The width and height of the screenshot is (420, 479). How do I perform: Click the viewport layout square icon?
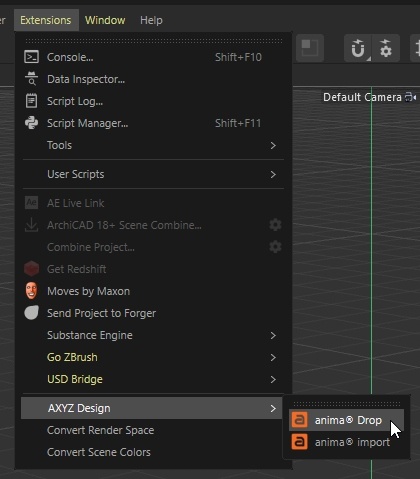(x=310, y=48)
